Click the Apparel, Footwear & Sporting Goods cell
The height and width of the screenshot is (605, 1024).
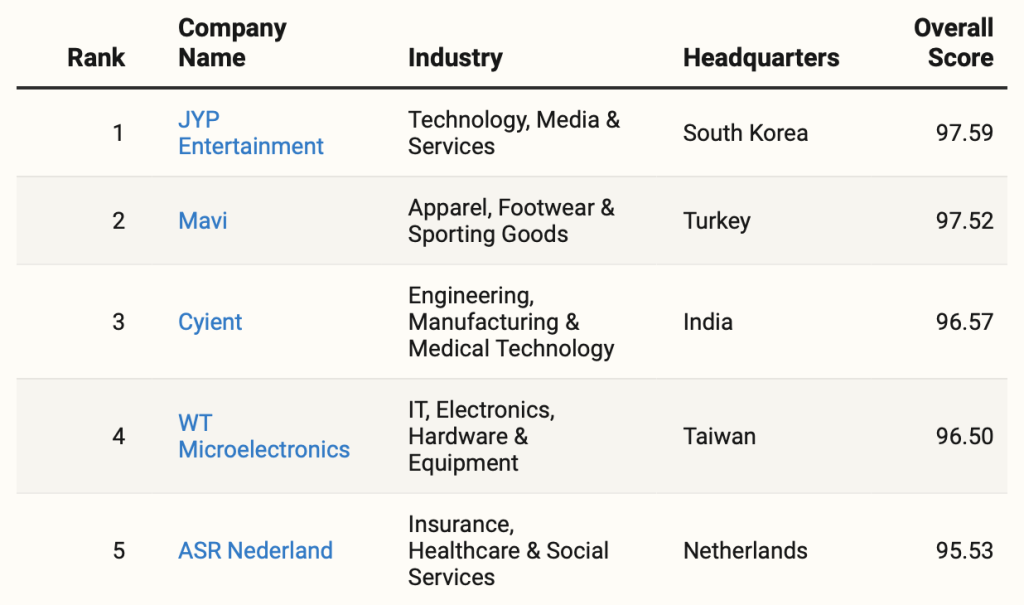click(x=511, y=221)
